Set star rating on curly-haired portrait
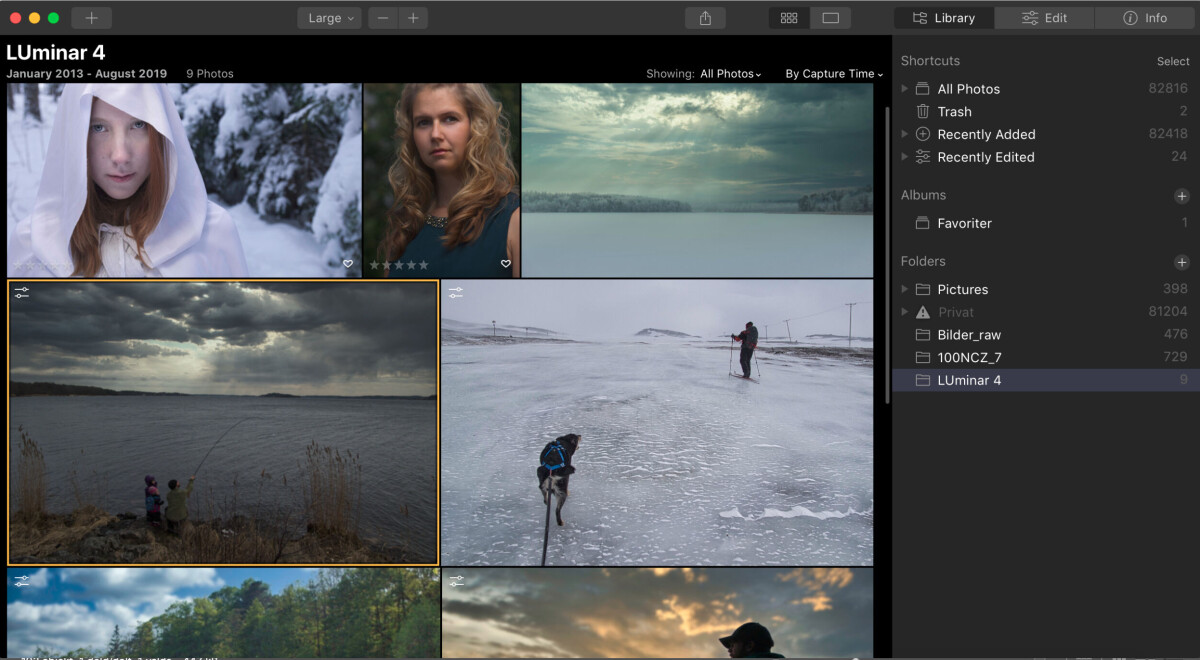1200x660 pixels. pos(399,265)
